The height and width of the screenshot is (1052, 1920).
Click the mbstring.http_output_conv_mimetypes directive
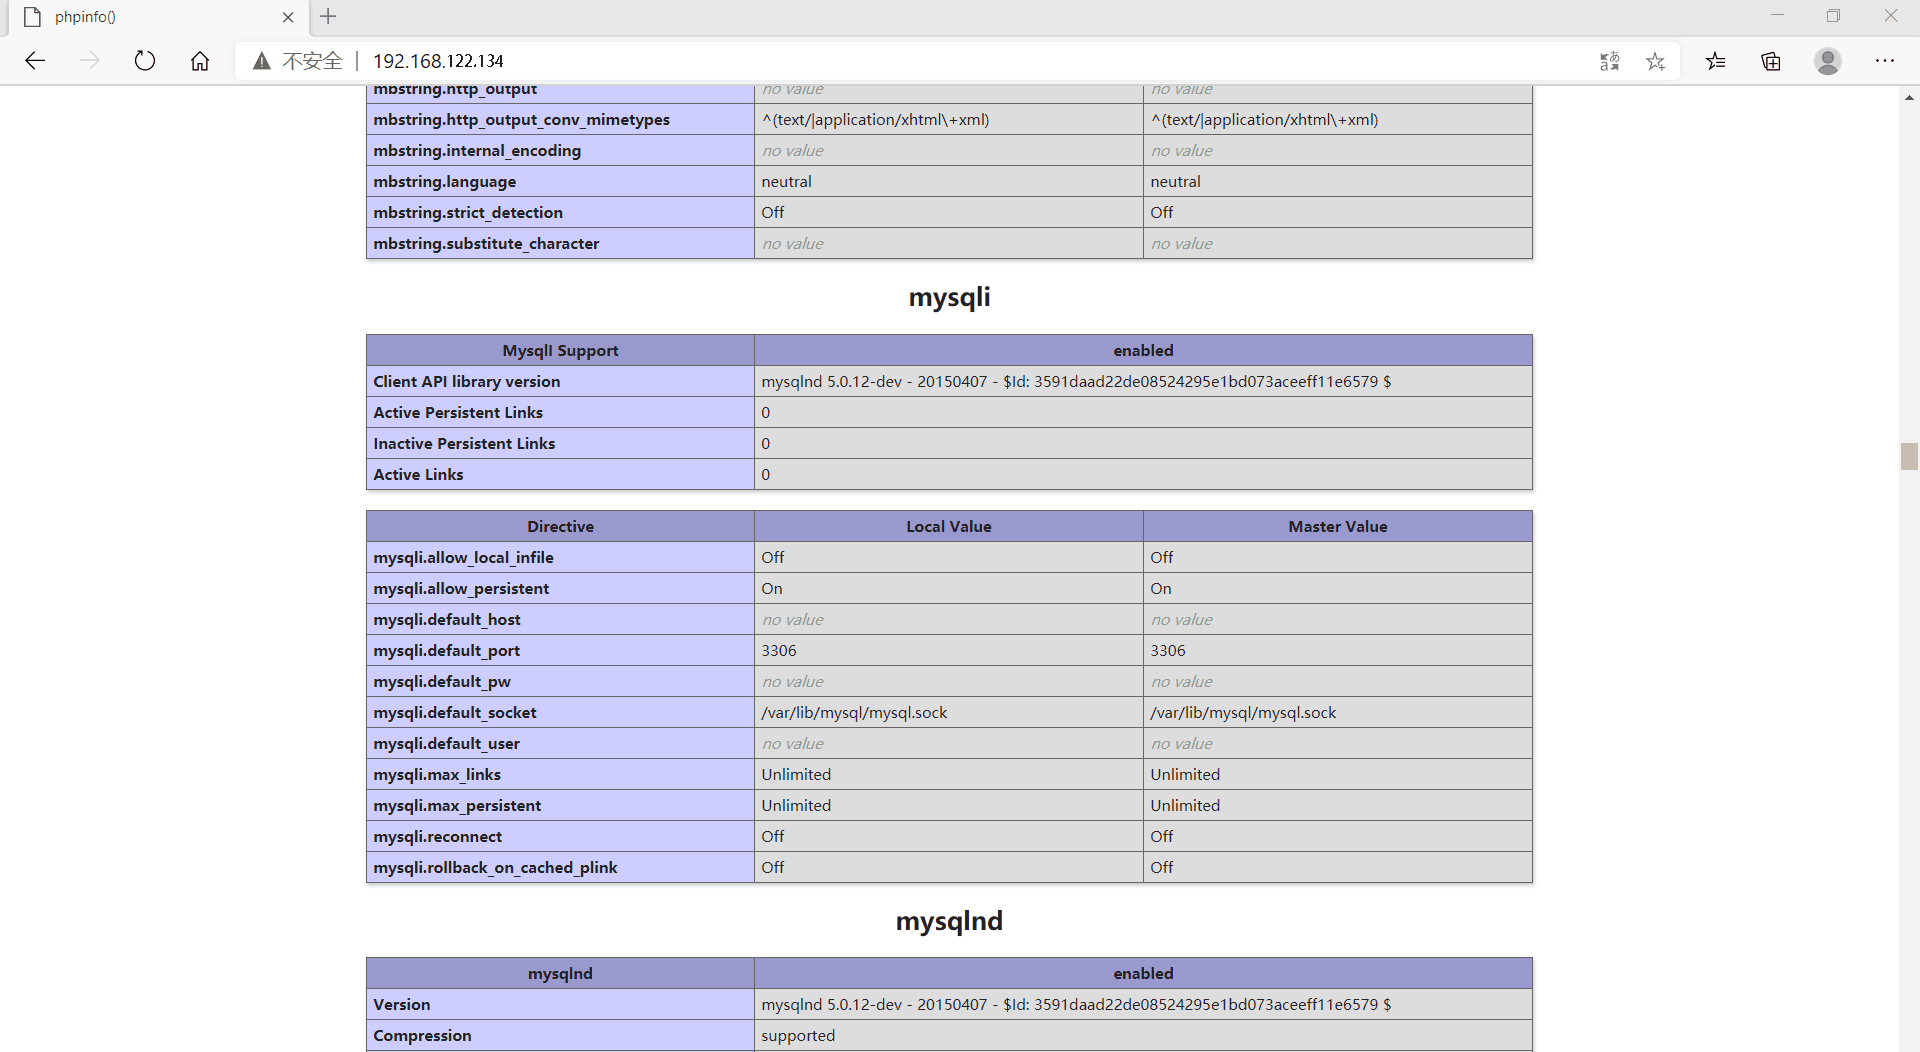[521, 119]
